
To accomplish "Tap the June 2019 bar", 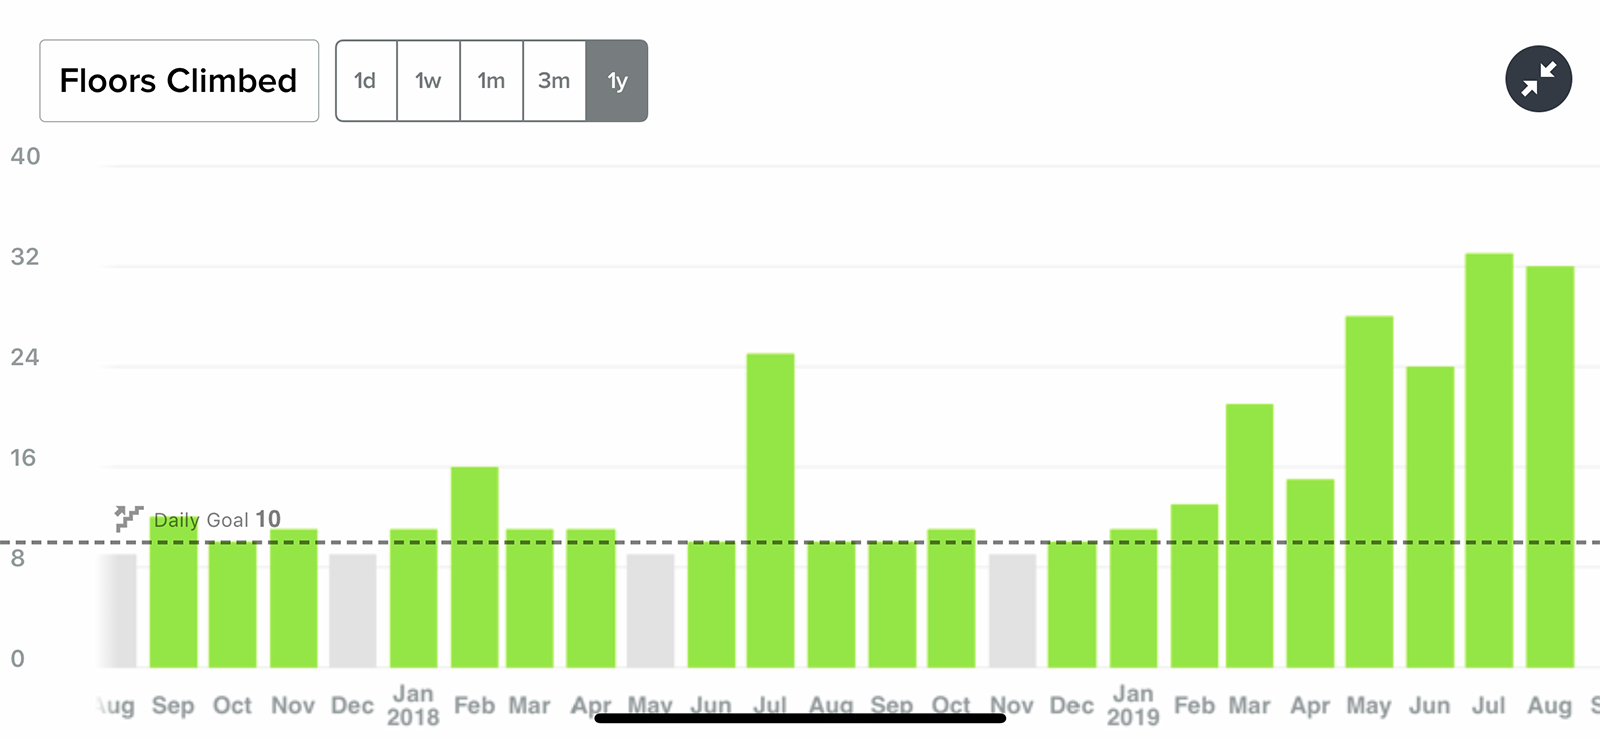I will (x=1429, y=516).
